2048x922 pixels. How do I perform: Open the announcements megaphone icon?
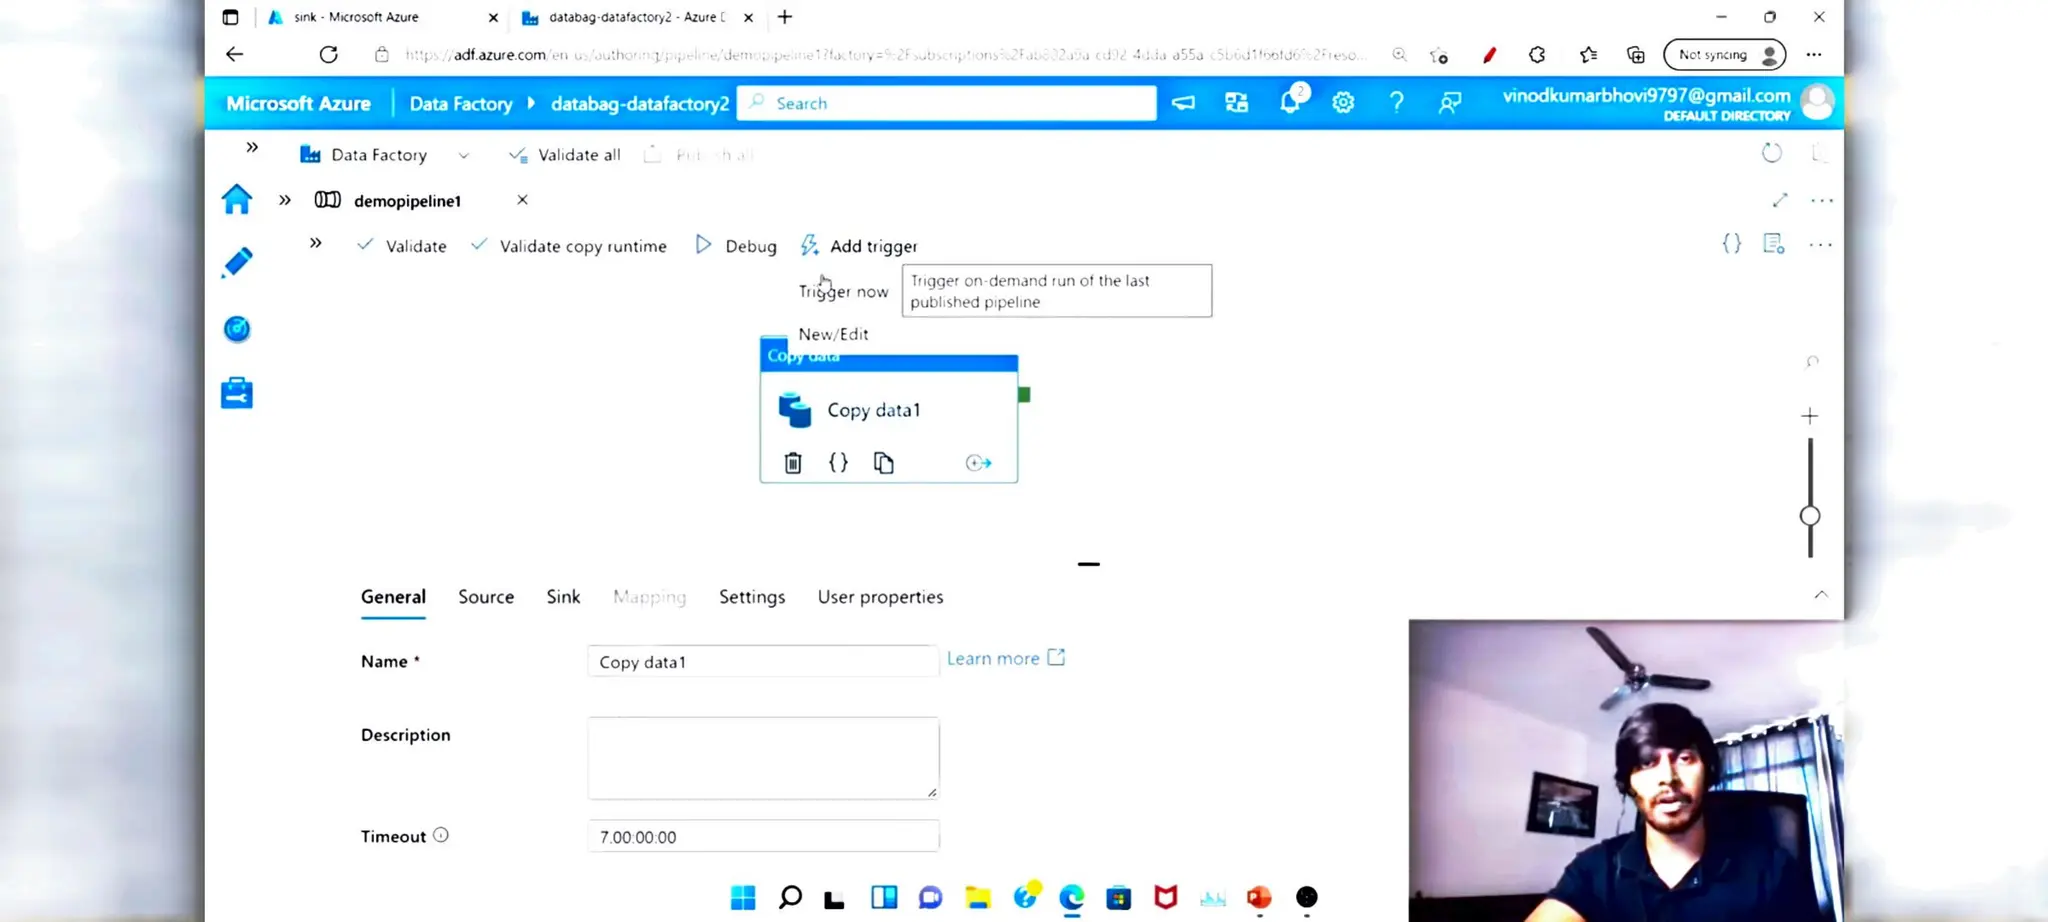pos(1183,102)
